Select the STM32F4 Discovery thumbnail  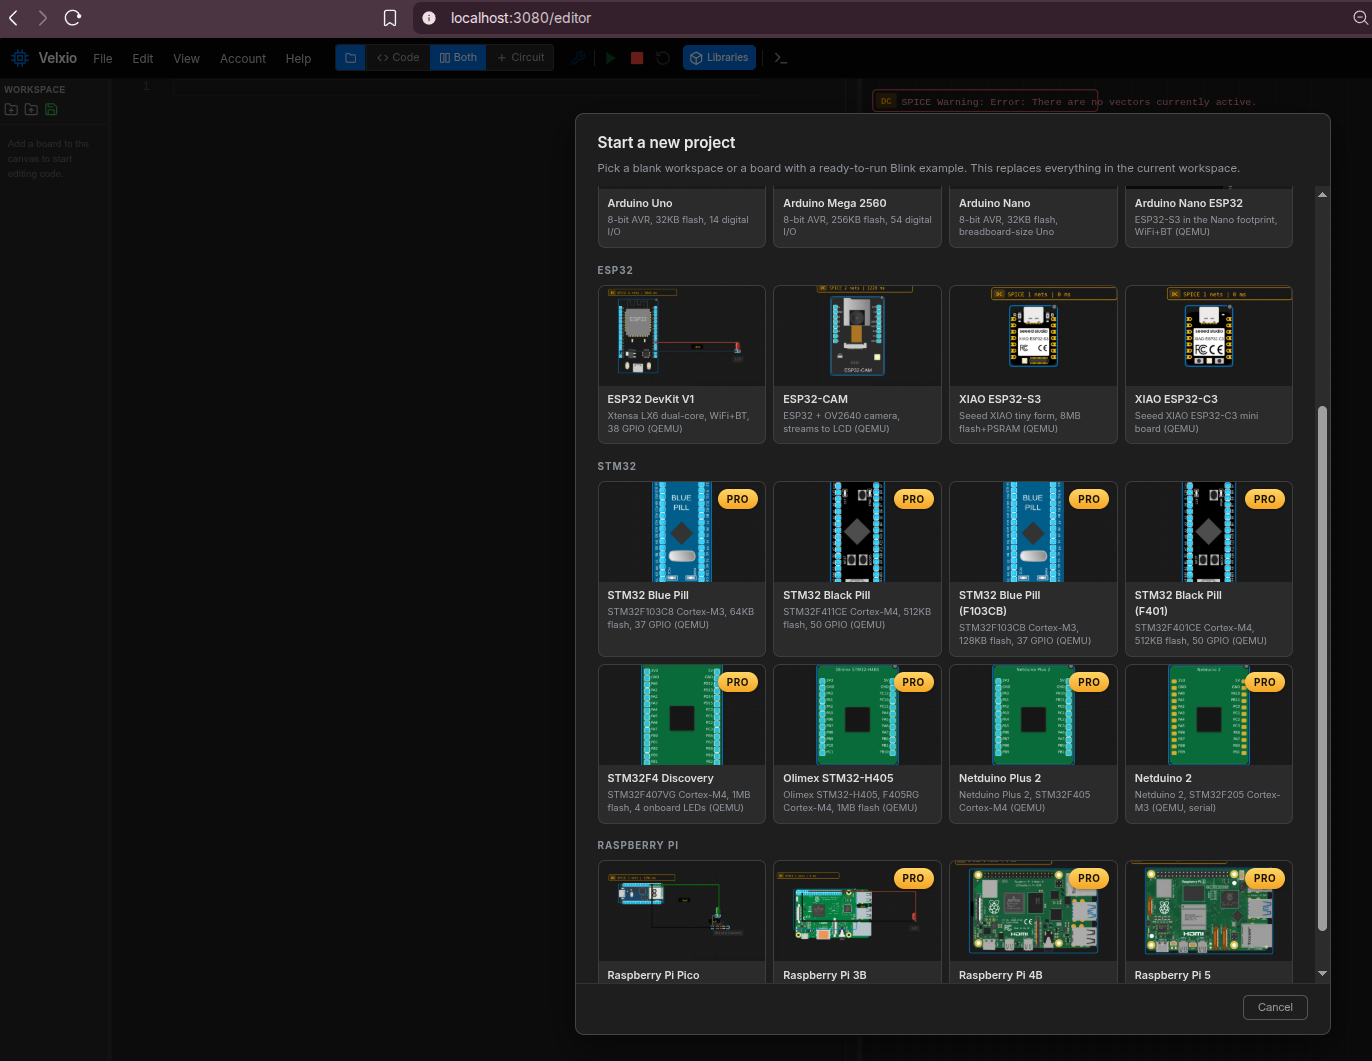pos(682,715)
